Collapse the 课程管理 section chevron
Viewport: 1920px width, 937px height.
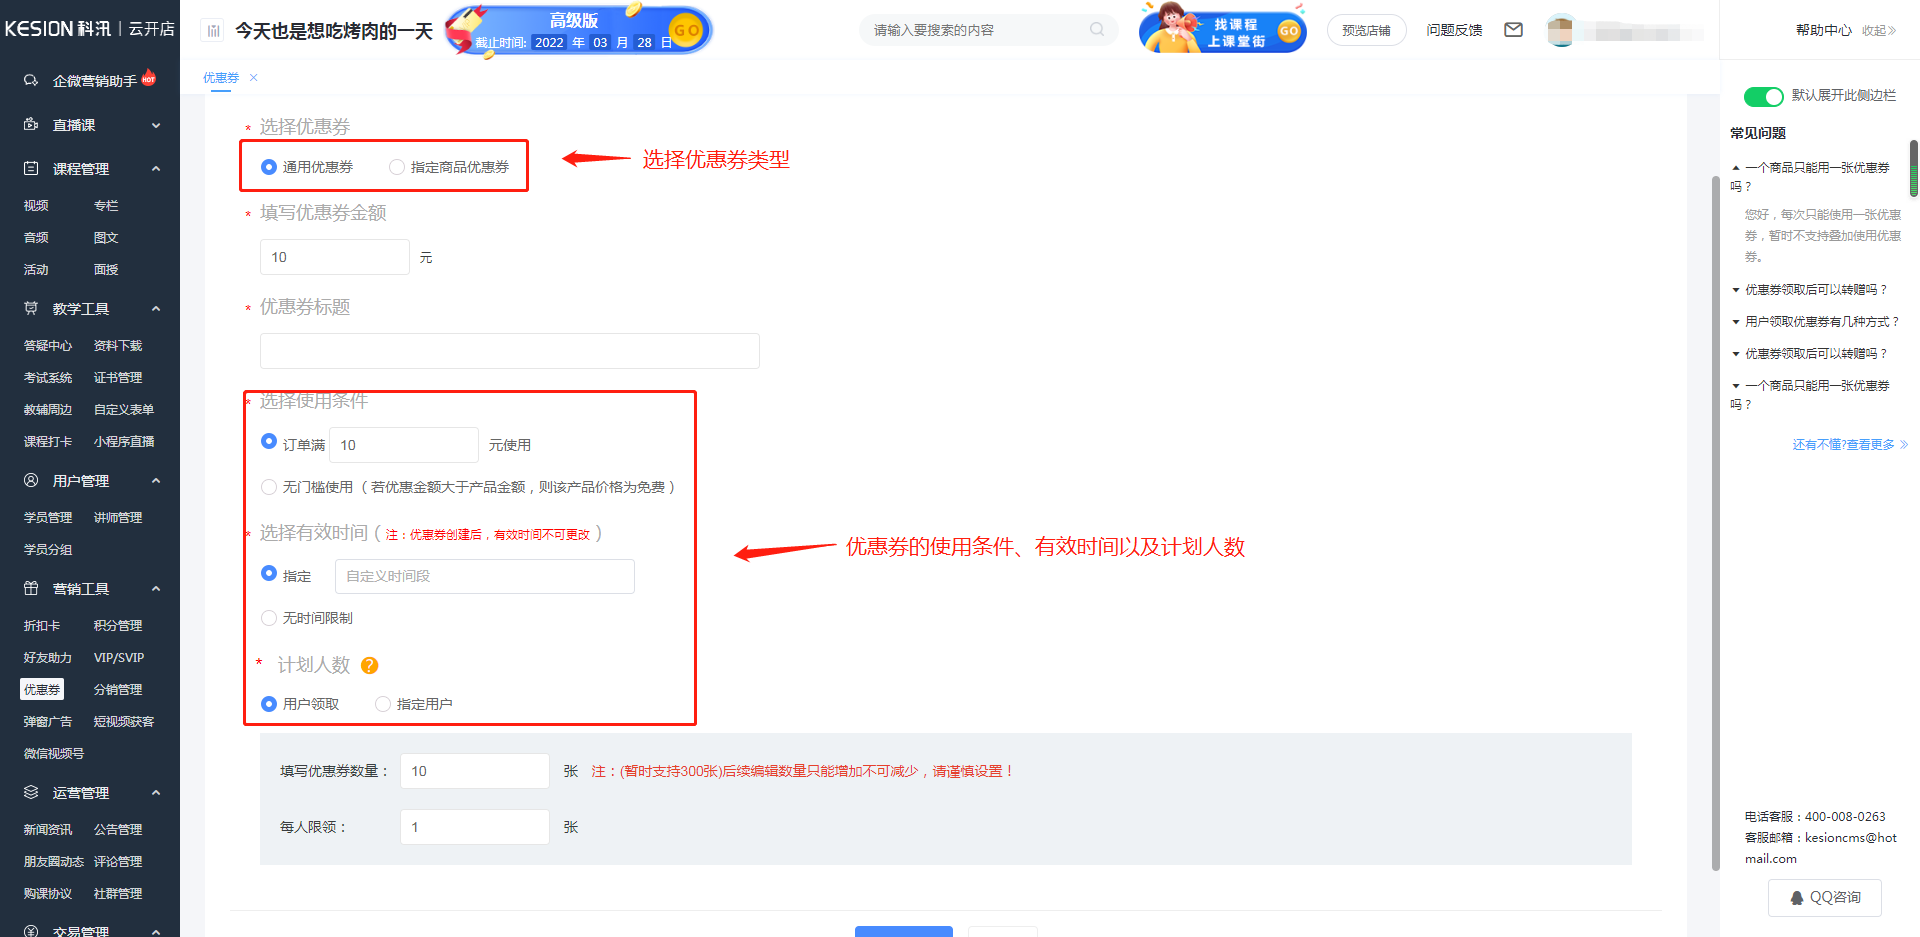pyautogui.click(x=156, y=169)
